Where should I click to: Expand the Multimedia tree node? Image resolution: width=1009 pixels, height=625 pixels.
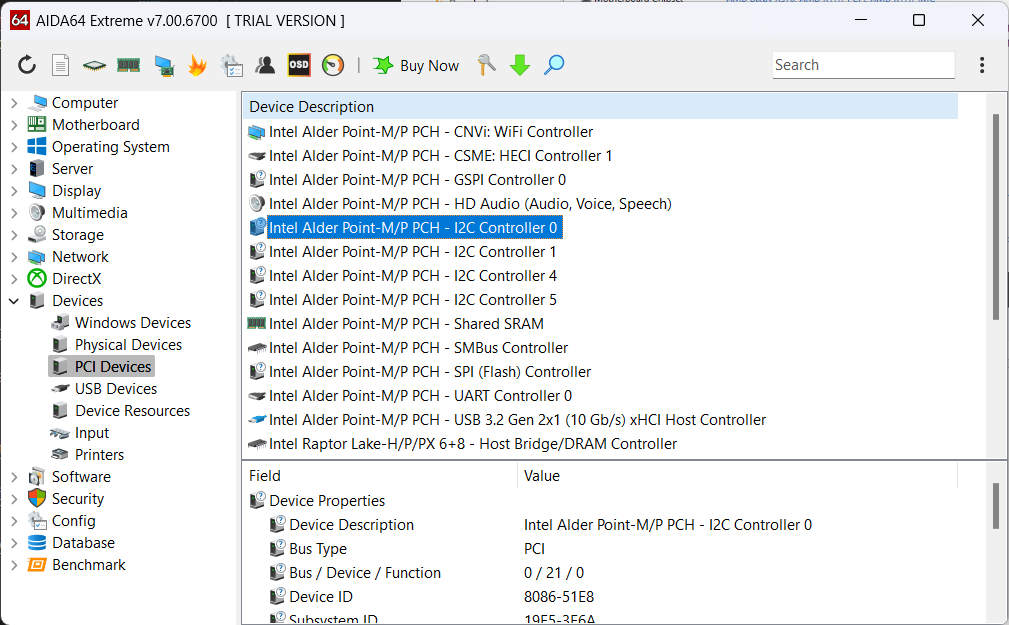(14, 212)
